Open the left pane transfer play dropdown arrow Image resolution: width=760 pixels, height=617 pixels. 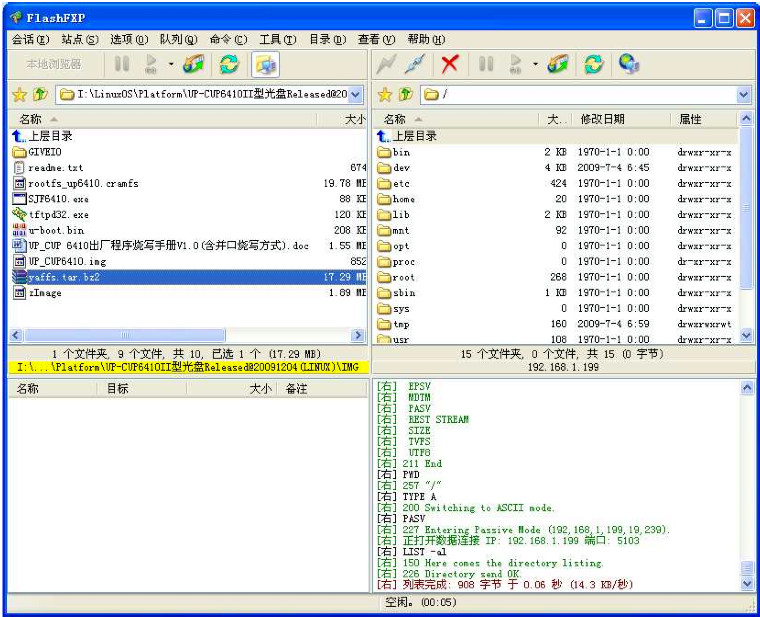171,64
